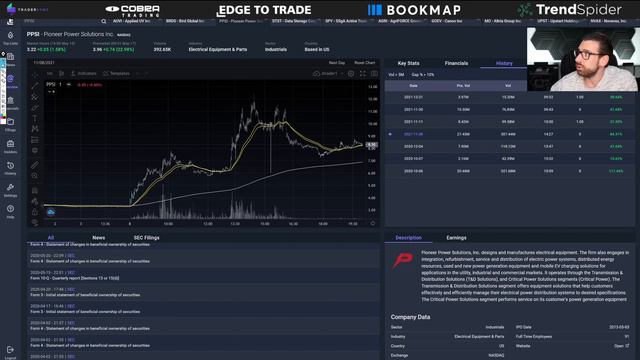Screen dimensions: 640x360
Task: Click the Form 10-Q Quarterly report filing text
Action: 75,278
